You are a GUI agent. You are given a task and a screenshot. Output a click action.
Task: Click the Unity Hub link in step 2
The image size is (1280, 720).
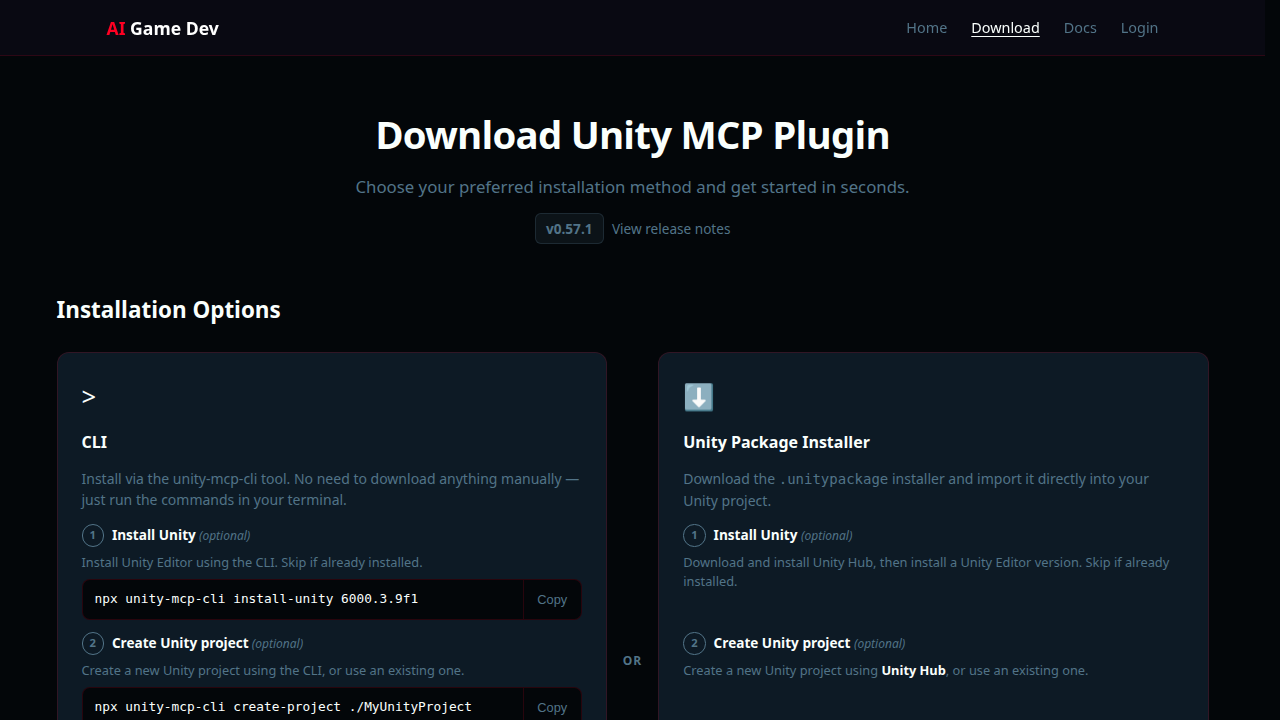pos(913,670)
